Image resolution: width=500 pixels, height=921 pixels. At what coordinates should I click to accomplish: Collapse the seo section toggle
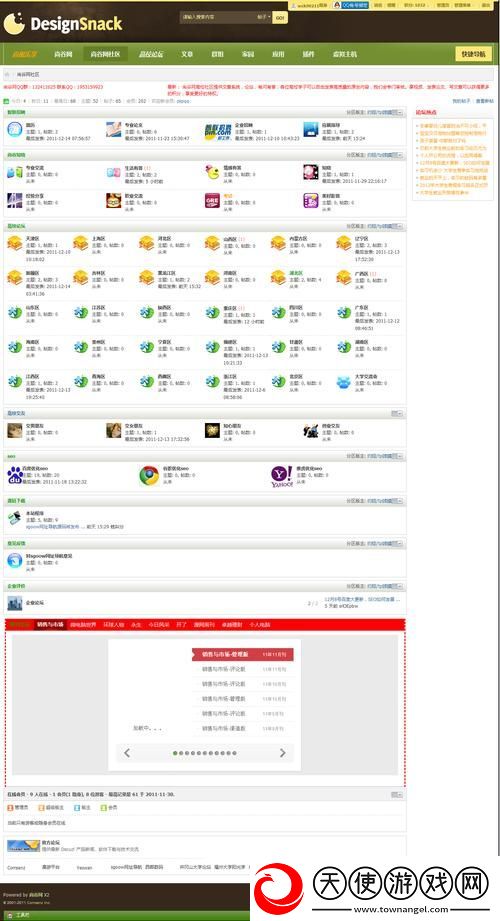point(398,456)
